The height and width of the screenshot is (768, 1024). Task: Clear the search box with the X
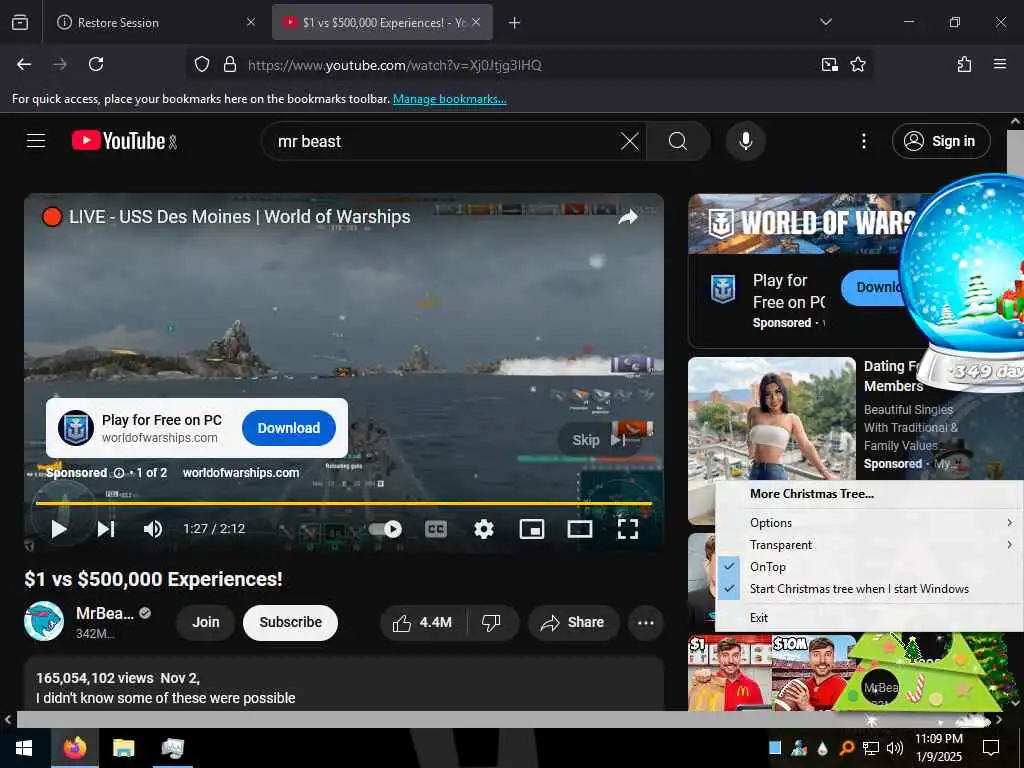click(630, 141)
